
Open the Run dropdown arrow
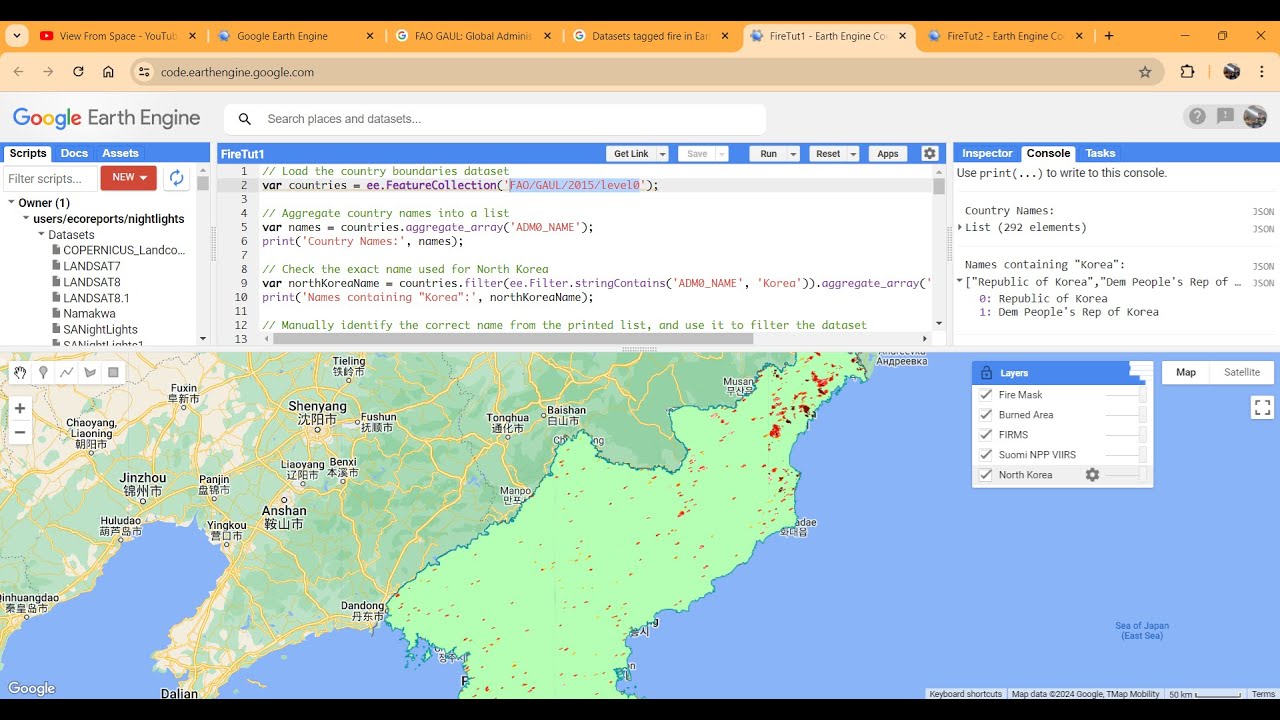pos(793,154)
